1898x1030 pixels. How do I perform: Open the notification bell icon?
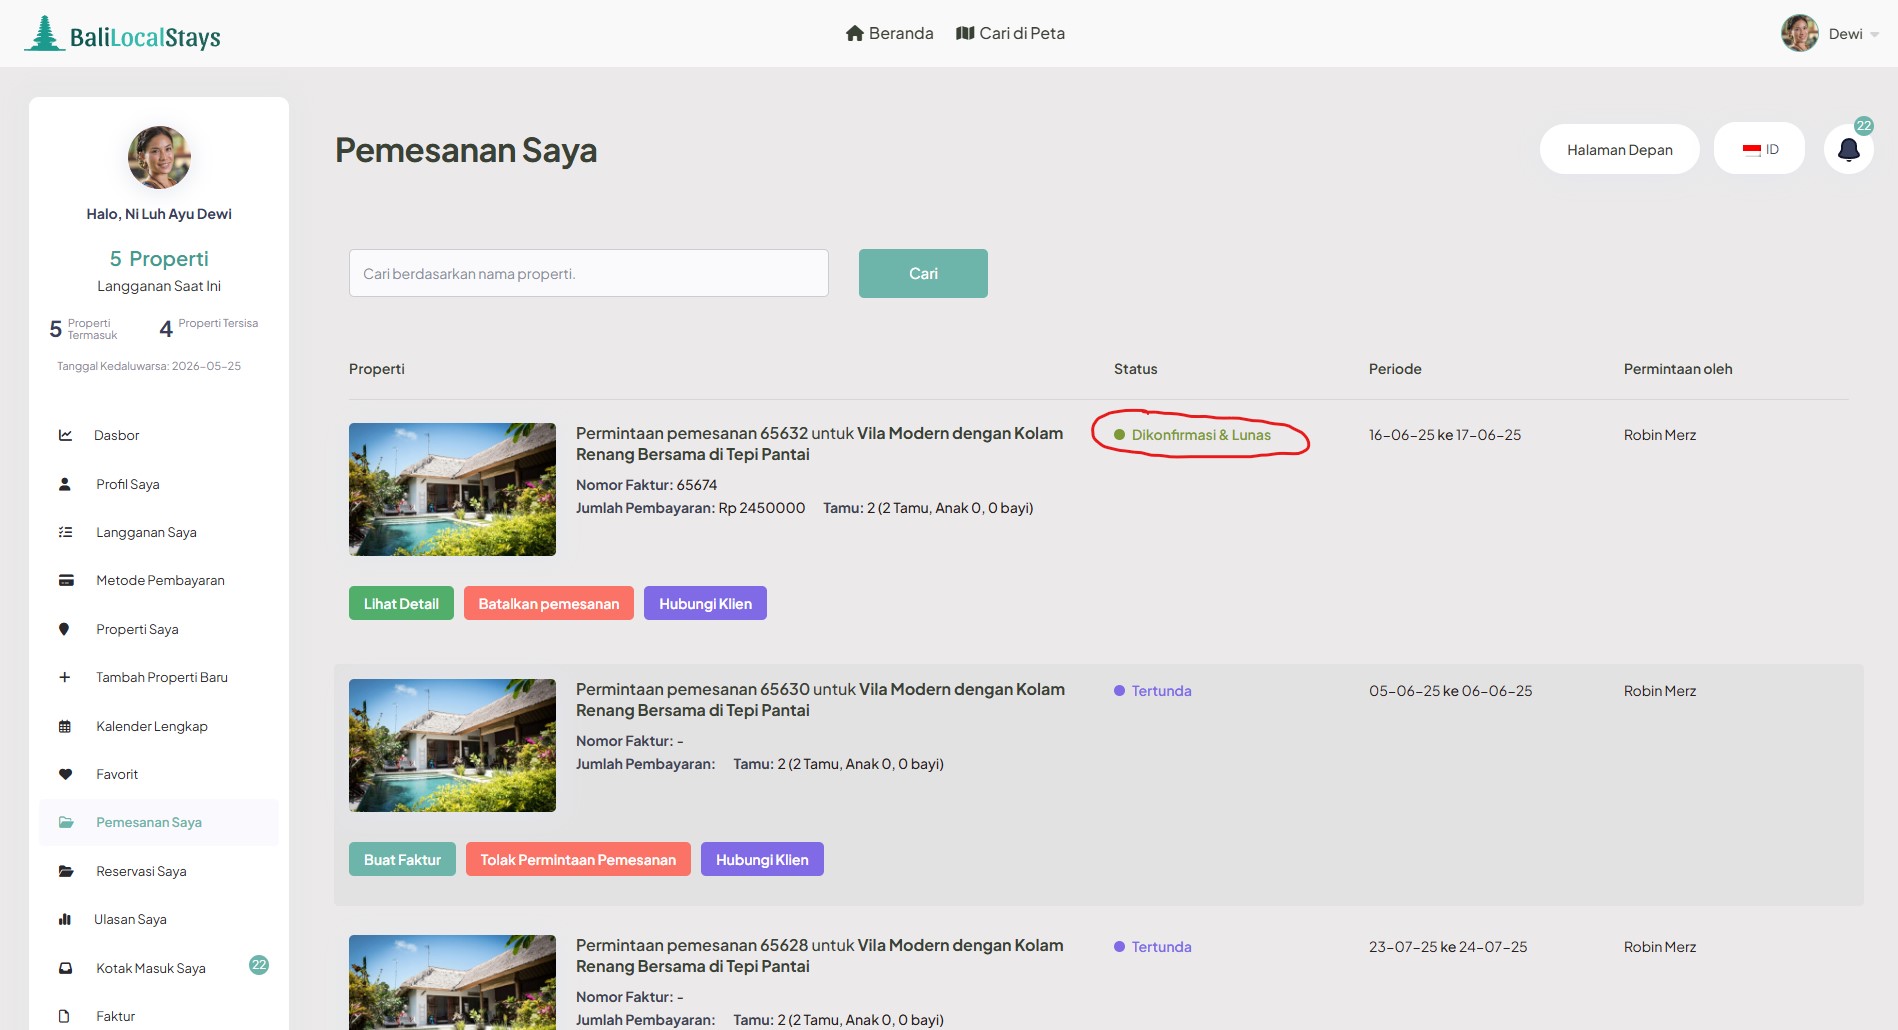click(1849, 150)
